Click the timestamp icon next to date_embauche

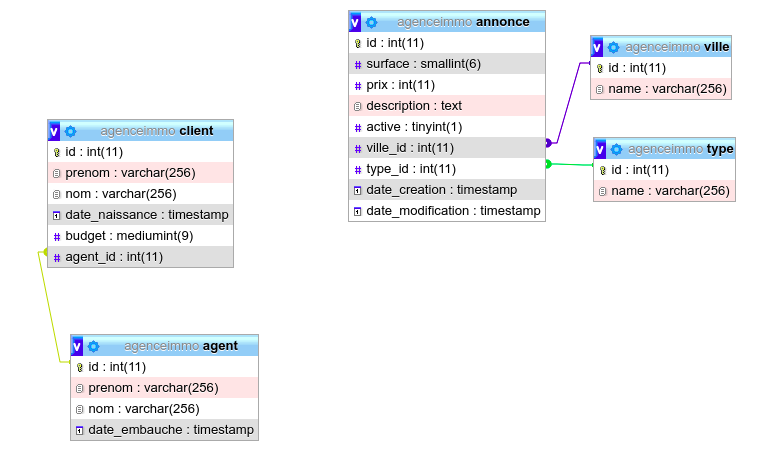click(x=79, y=430)
